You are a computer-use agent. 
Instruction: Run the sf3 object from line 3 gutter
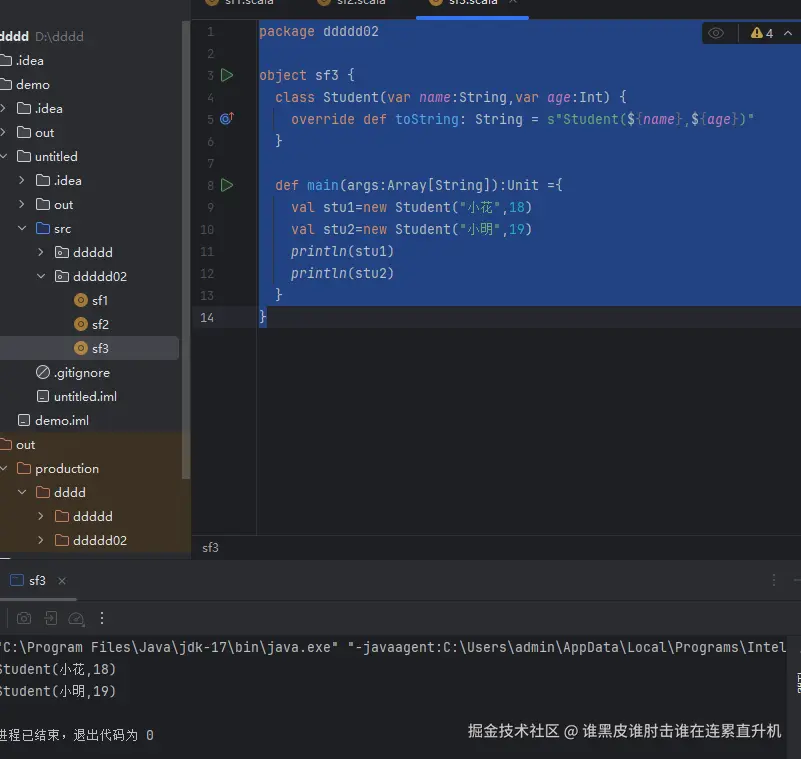coord(227,75)
